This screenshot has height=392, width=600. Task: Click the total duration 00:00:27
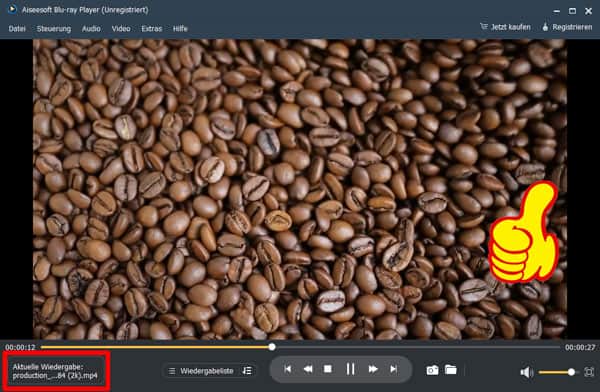tap(580, 348)
